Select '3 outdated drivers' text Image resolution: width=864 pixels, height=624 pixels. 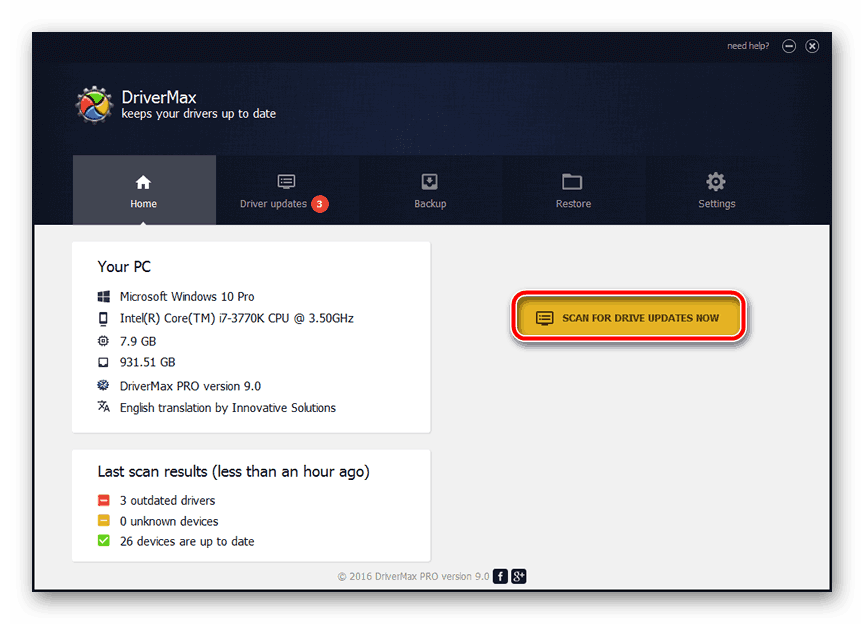(x=168, y=501)
